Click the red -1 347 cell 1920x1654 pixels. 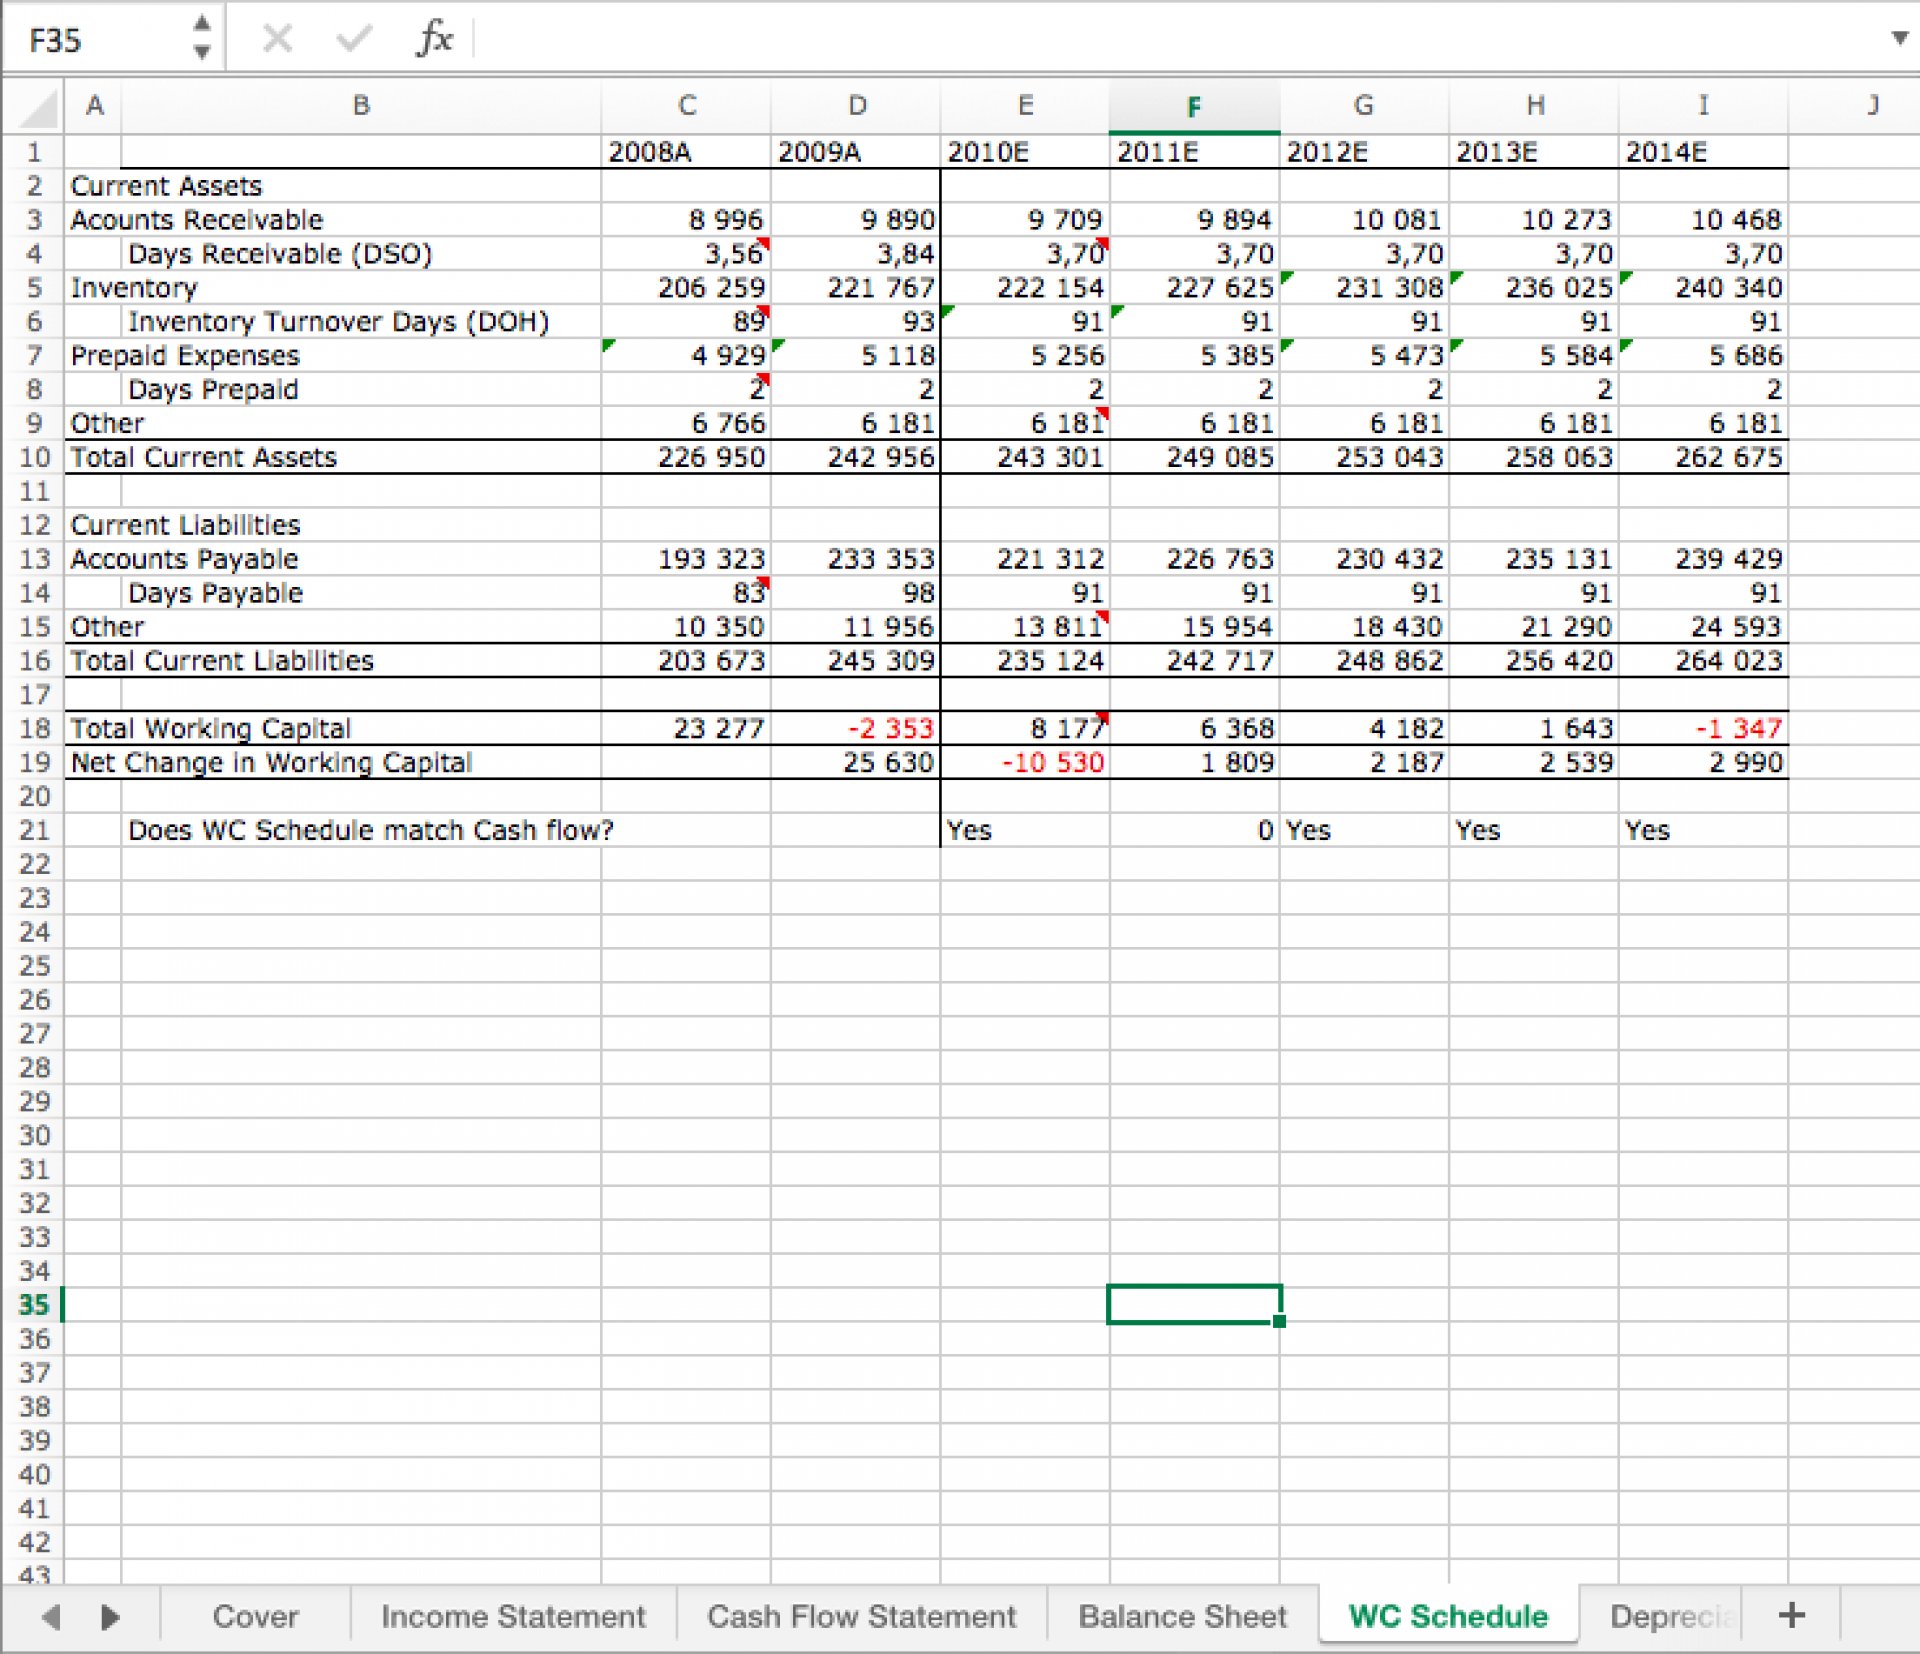(1703, 729)
